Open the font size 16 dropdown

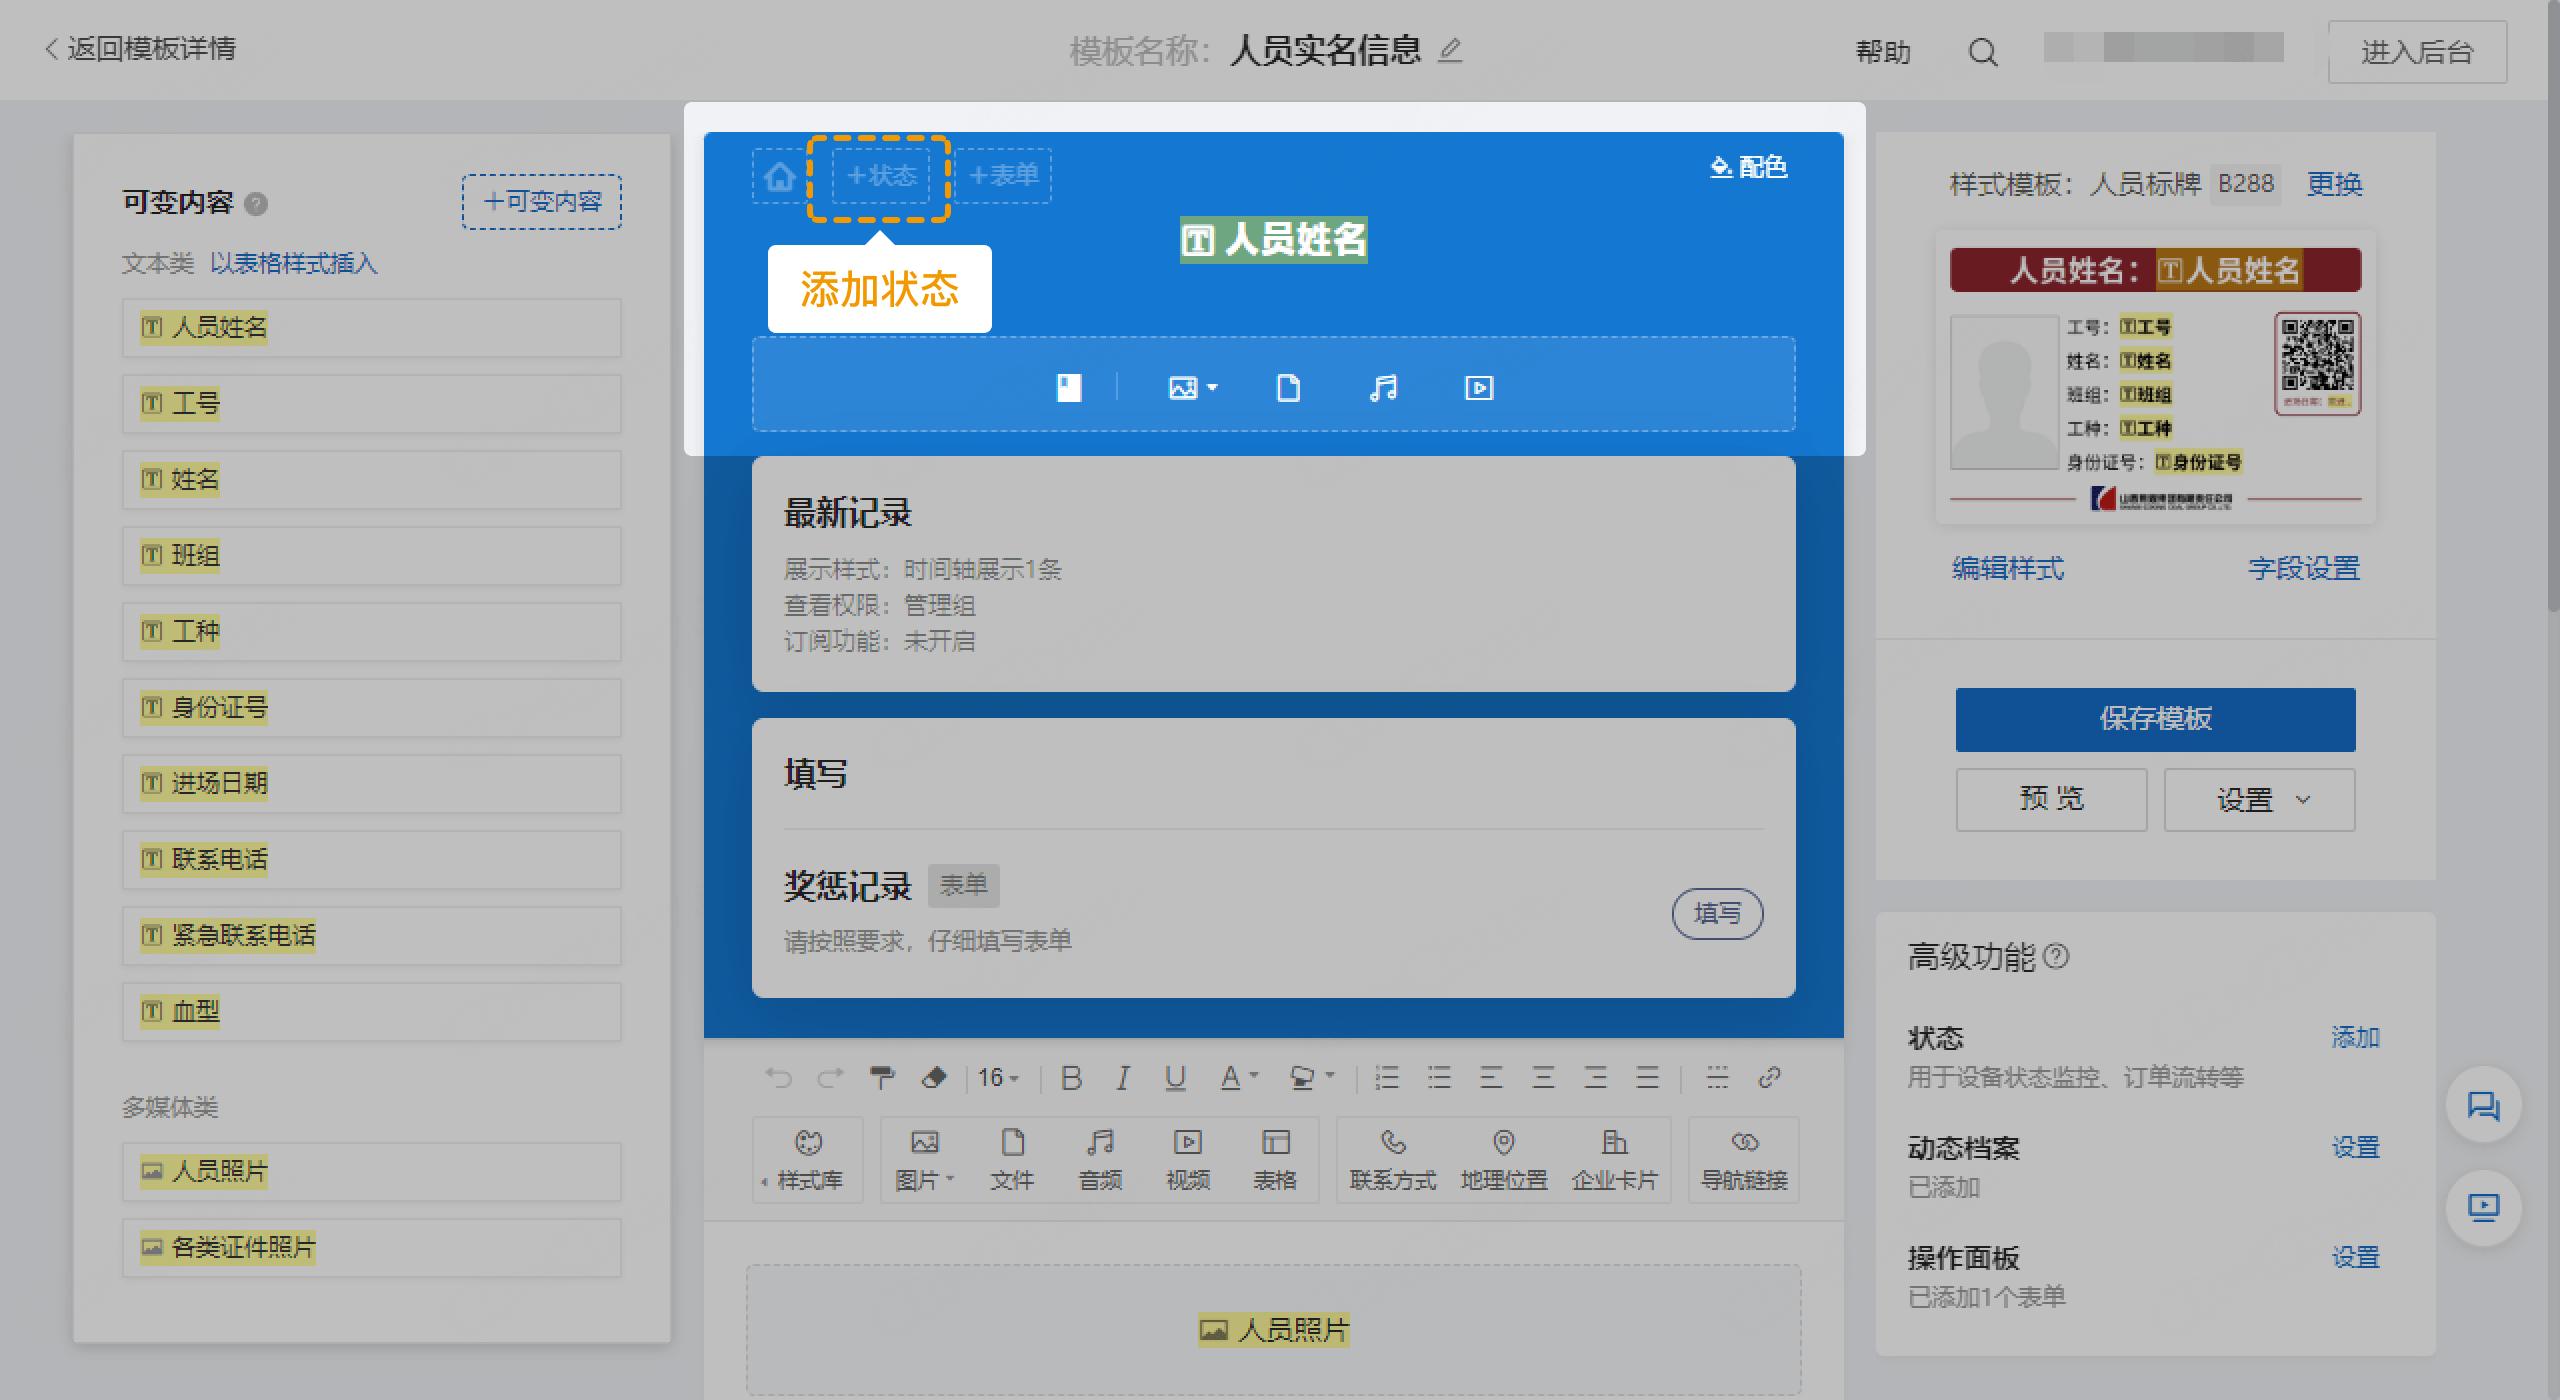point(997,1077)
